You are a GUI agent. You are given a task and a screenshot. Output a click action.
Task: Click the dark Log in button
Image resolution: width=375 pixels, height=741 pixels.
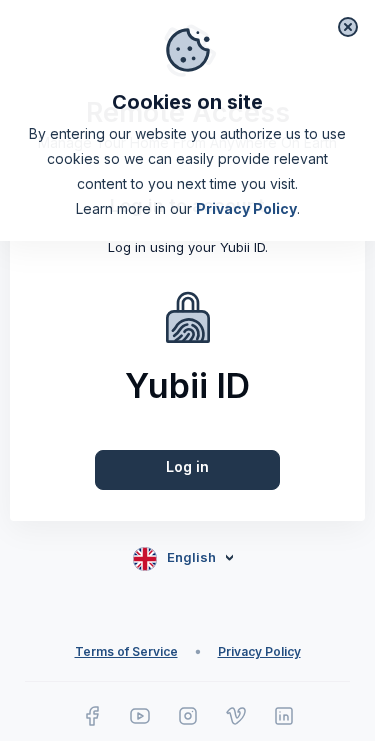coord(188,470)
